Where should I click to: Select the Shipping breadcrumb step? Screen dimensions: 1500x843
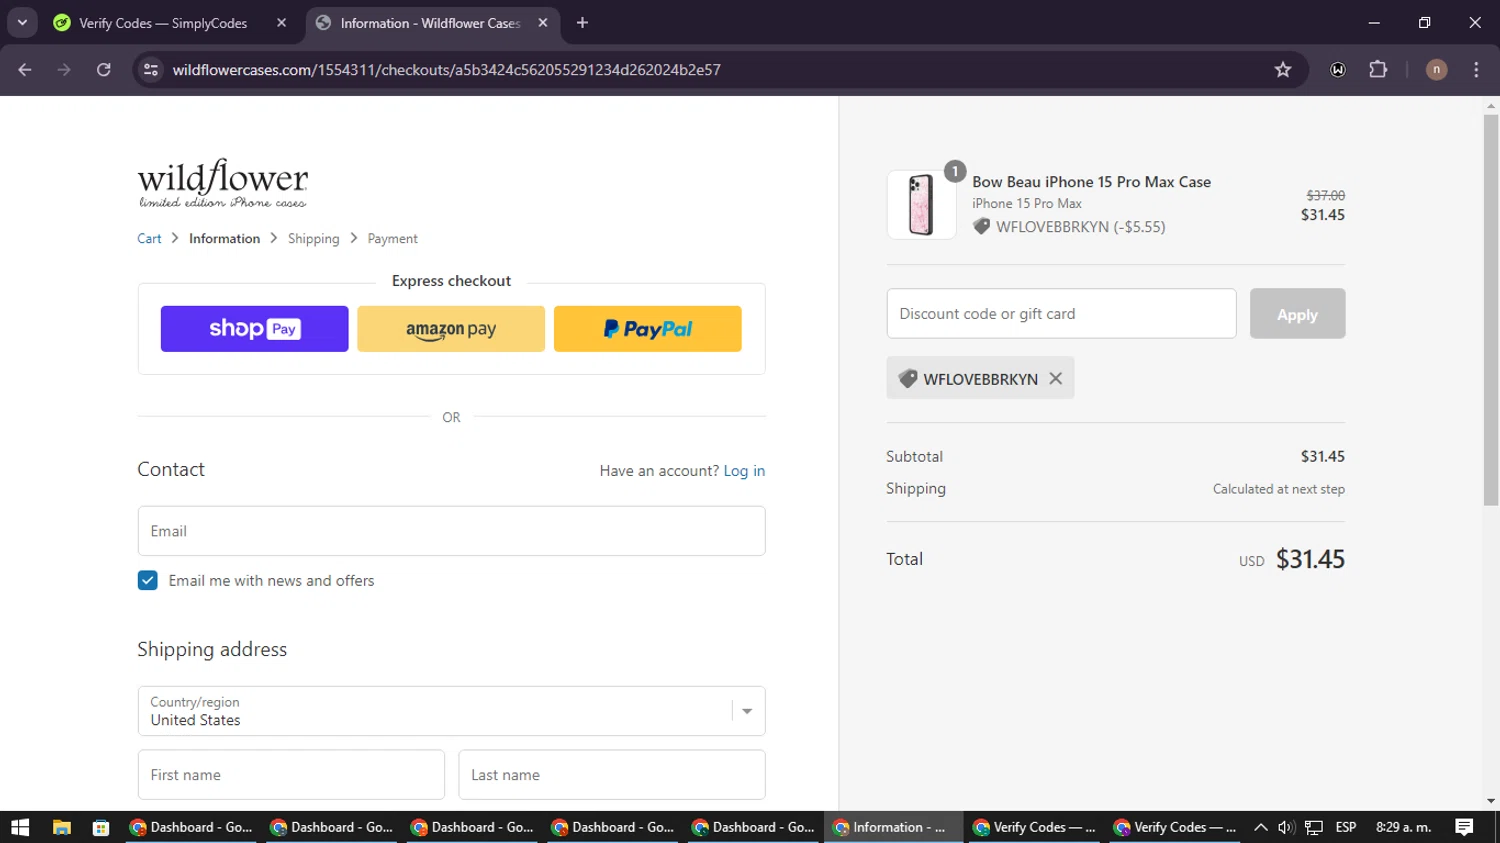point(313,239)
